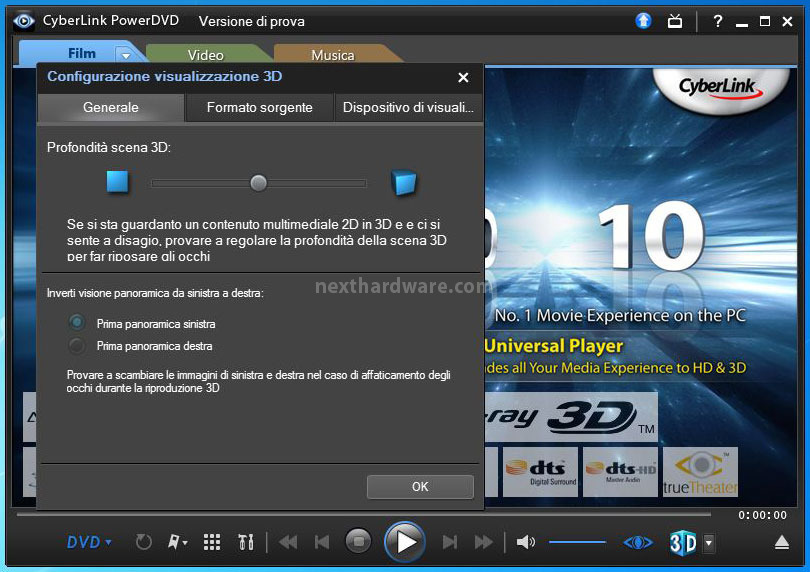Toggle the 3D mode button

(683, 543)
